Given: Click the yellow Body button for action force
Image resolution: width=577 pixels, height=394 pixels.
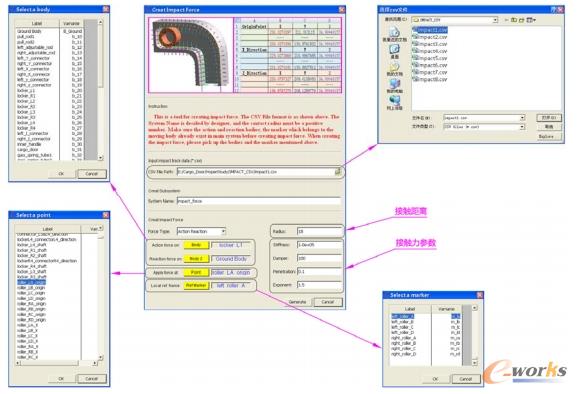Looking at the screenshot, I should click(196, 245).
